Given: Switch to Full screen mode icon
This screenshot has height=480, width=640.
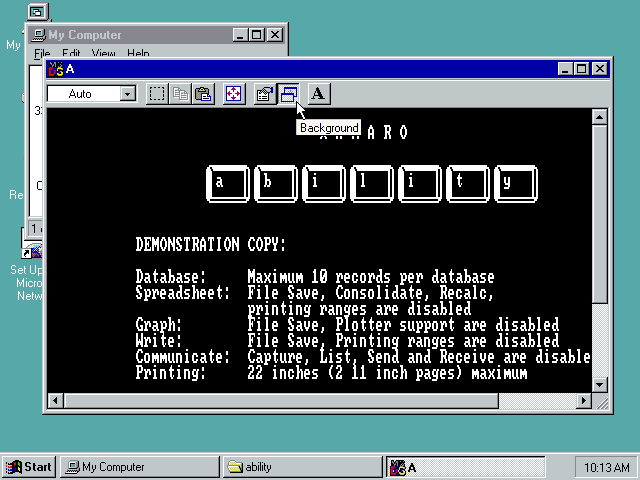Looking at the screenshot, I should point(233,94).
